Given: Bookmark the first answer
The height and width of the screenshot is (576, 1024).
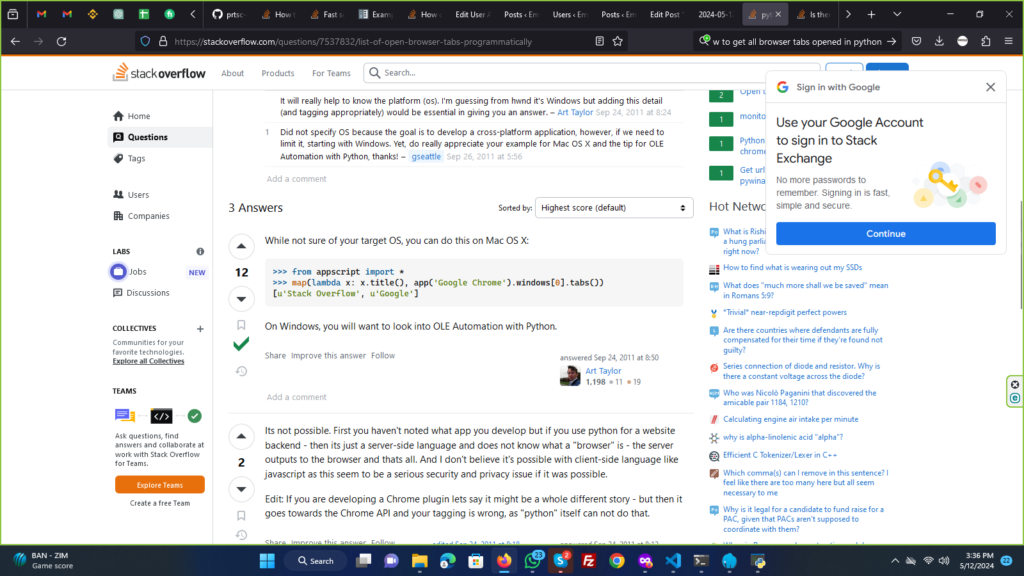Looking at the screenshot, I should point(241,325).
